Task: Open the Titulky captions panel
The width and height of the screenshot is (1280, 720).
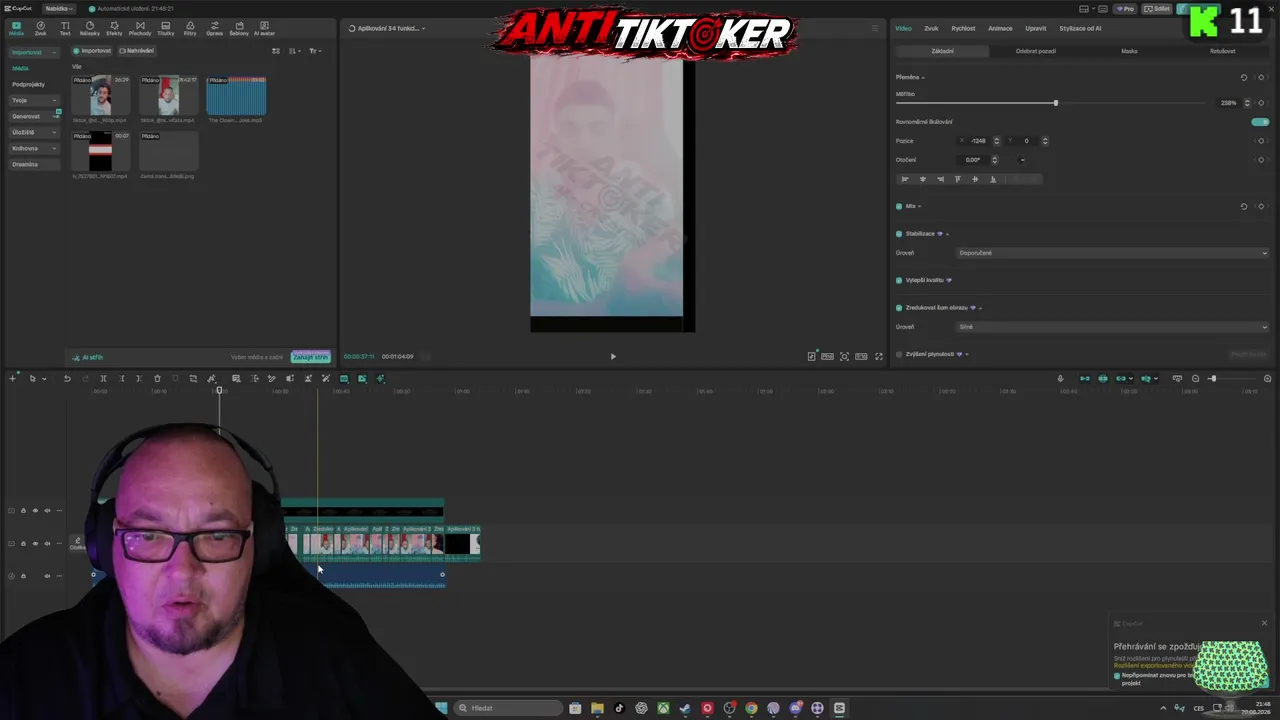Action: pyautogui.click(x=165, y=28)
